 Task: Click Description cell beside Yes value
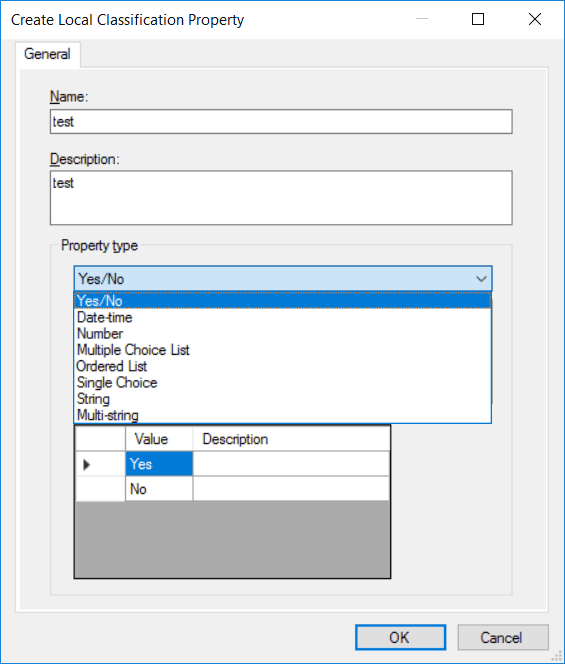[291, 464]
